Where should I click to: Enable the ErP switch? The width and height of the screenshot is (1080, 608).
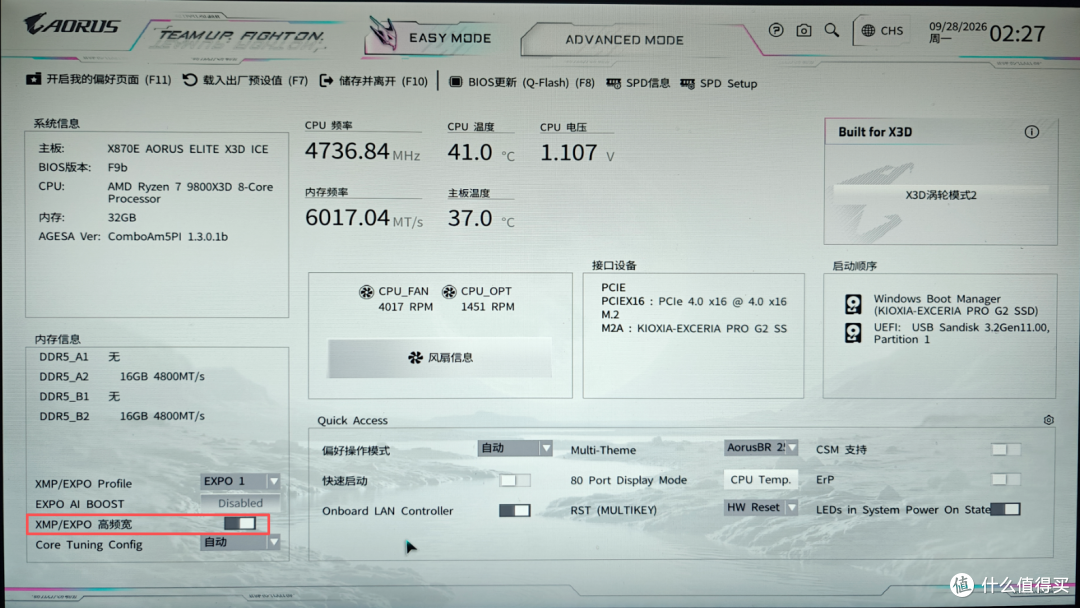click(x=1006, y=479)
